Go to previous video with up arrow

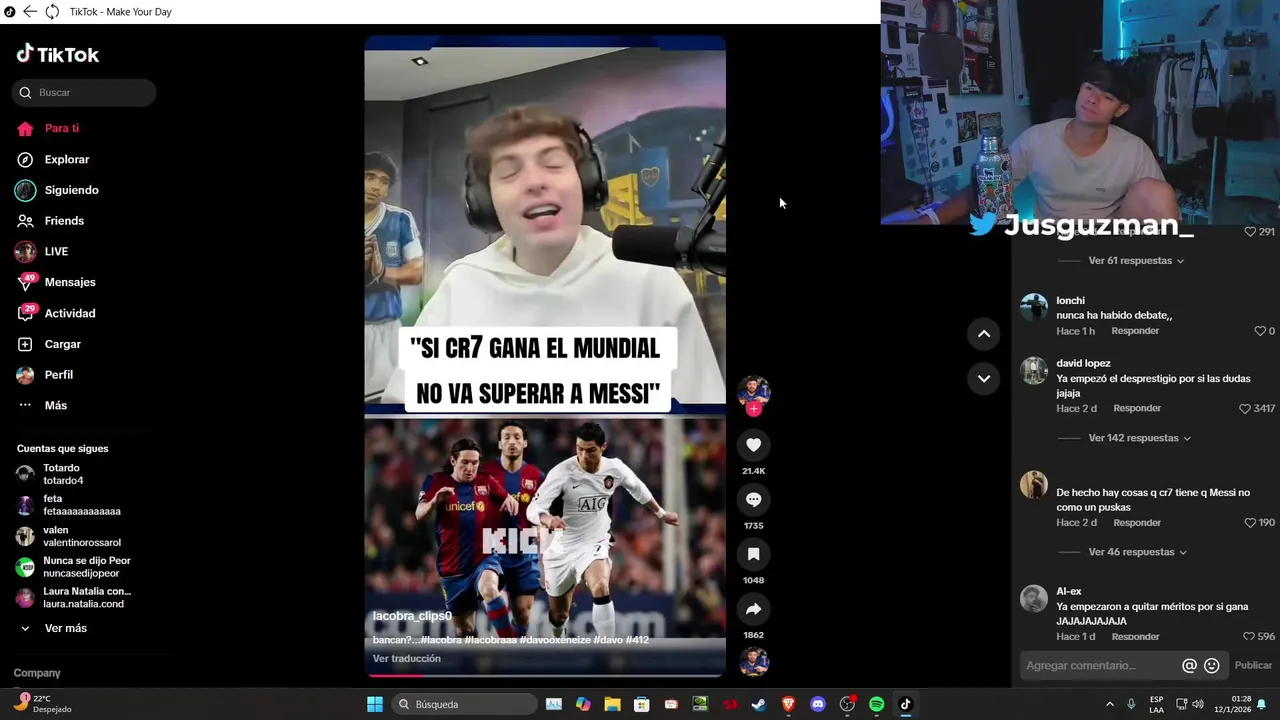984,334
